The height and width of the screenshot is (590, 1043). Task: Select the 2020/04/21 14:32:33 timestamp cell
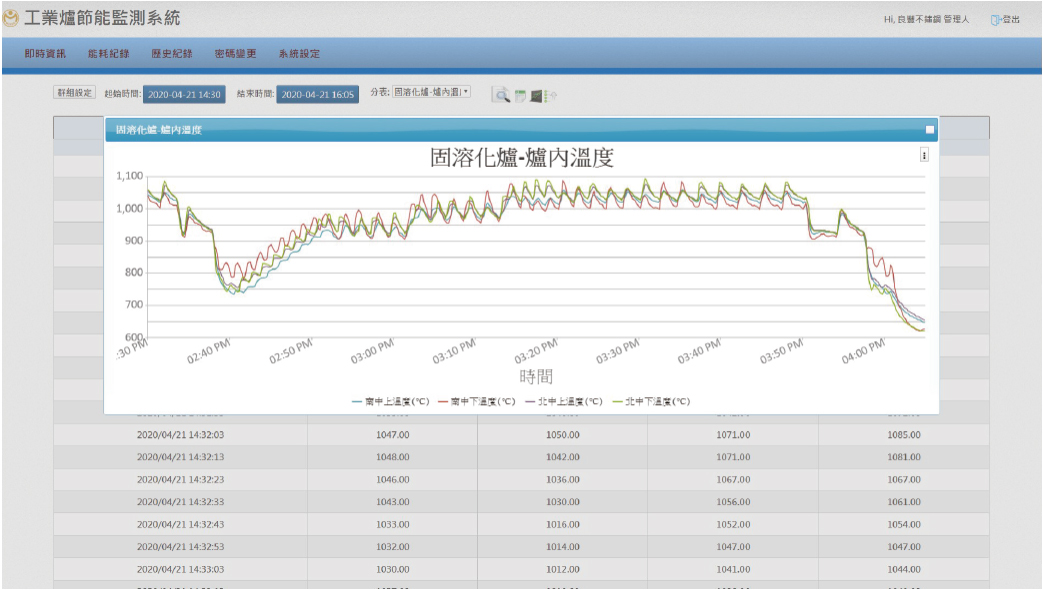pos(180,502)
